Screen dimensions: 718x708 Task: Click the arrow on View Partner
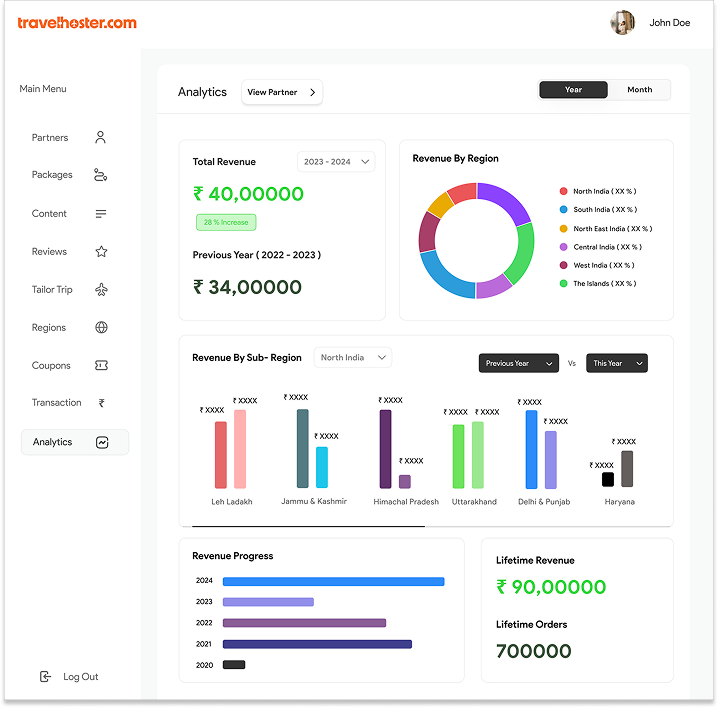pyautogui.click(x=313, y=93)
